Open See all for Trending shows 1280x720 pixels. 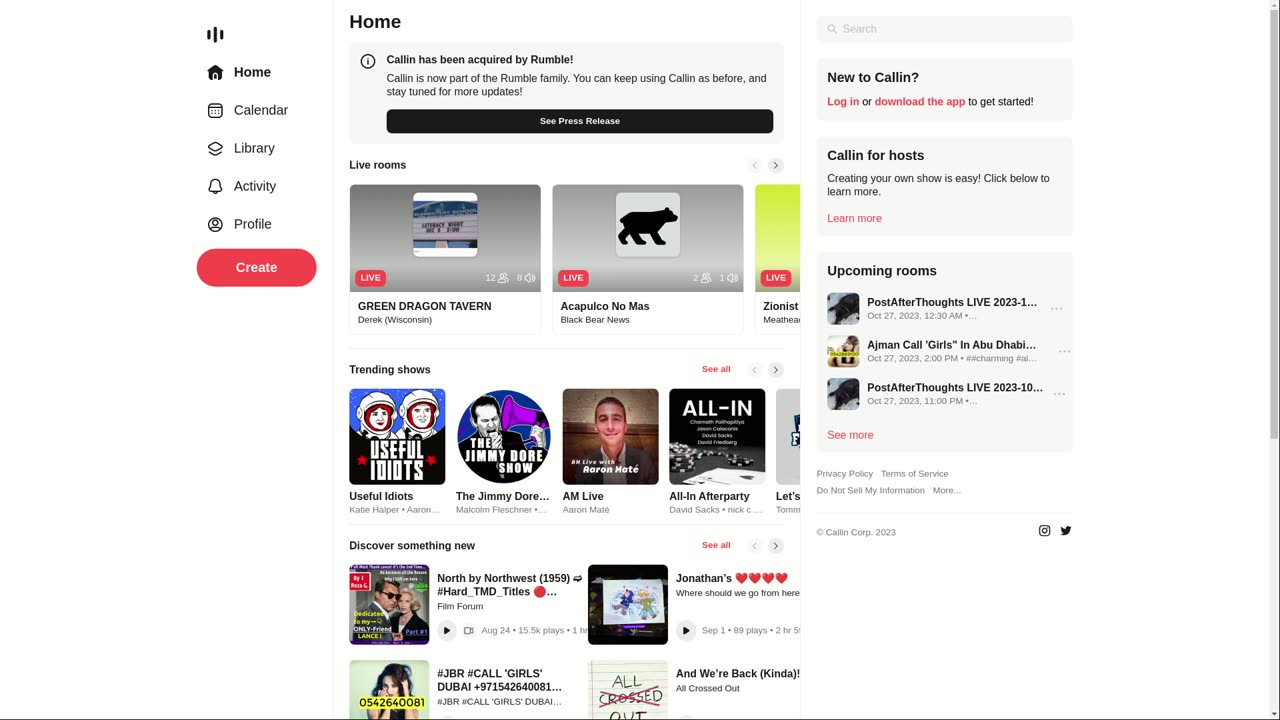pos(716,369)
